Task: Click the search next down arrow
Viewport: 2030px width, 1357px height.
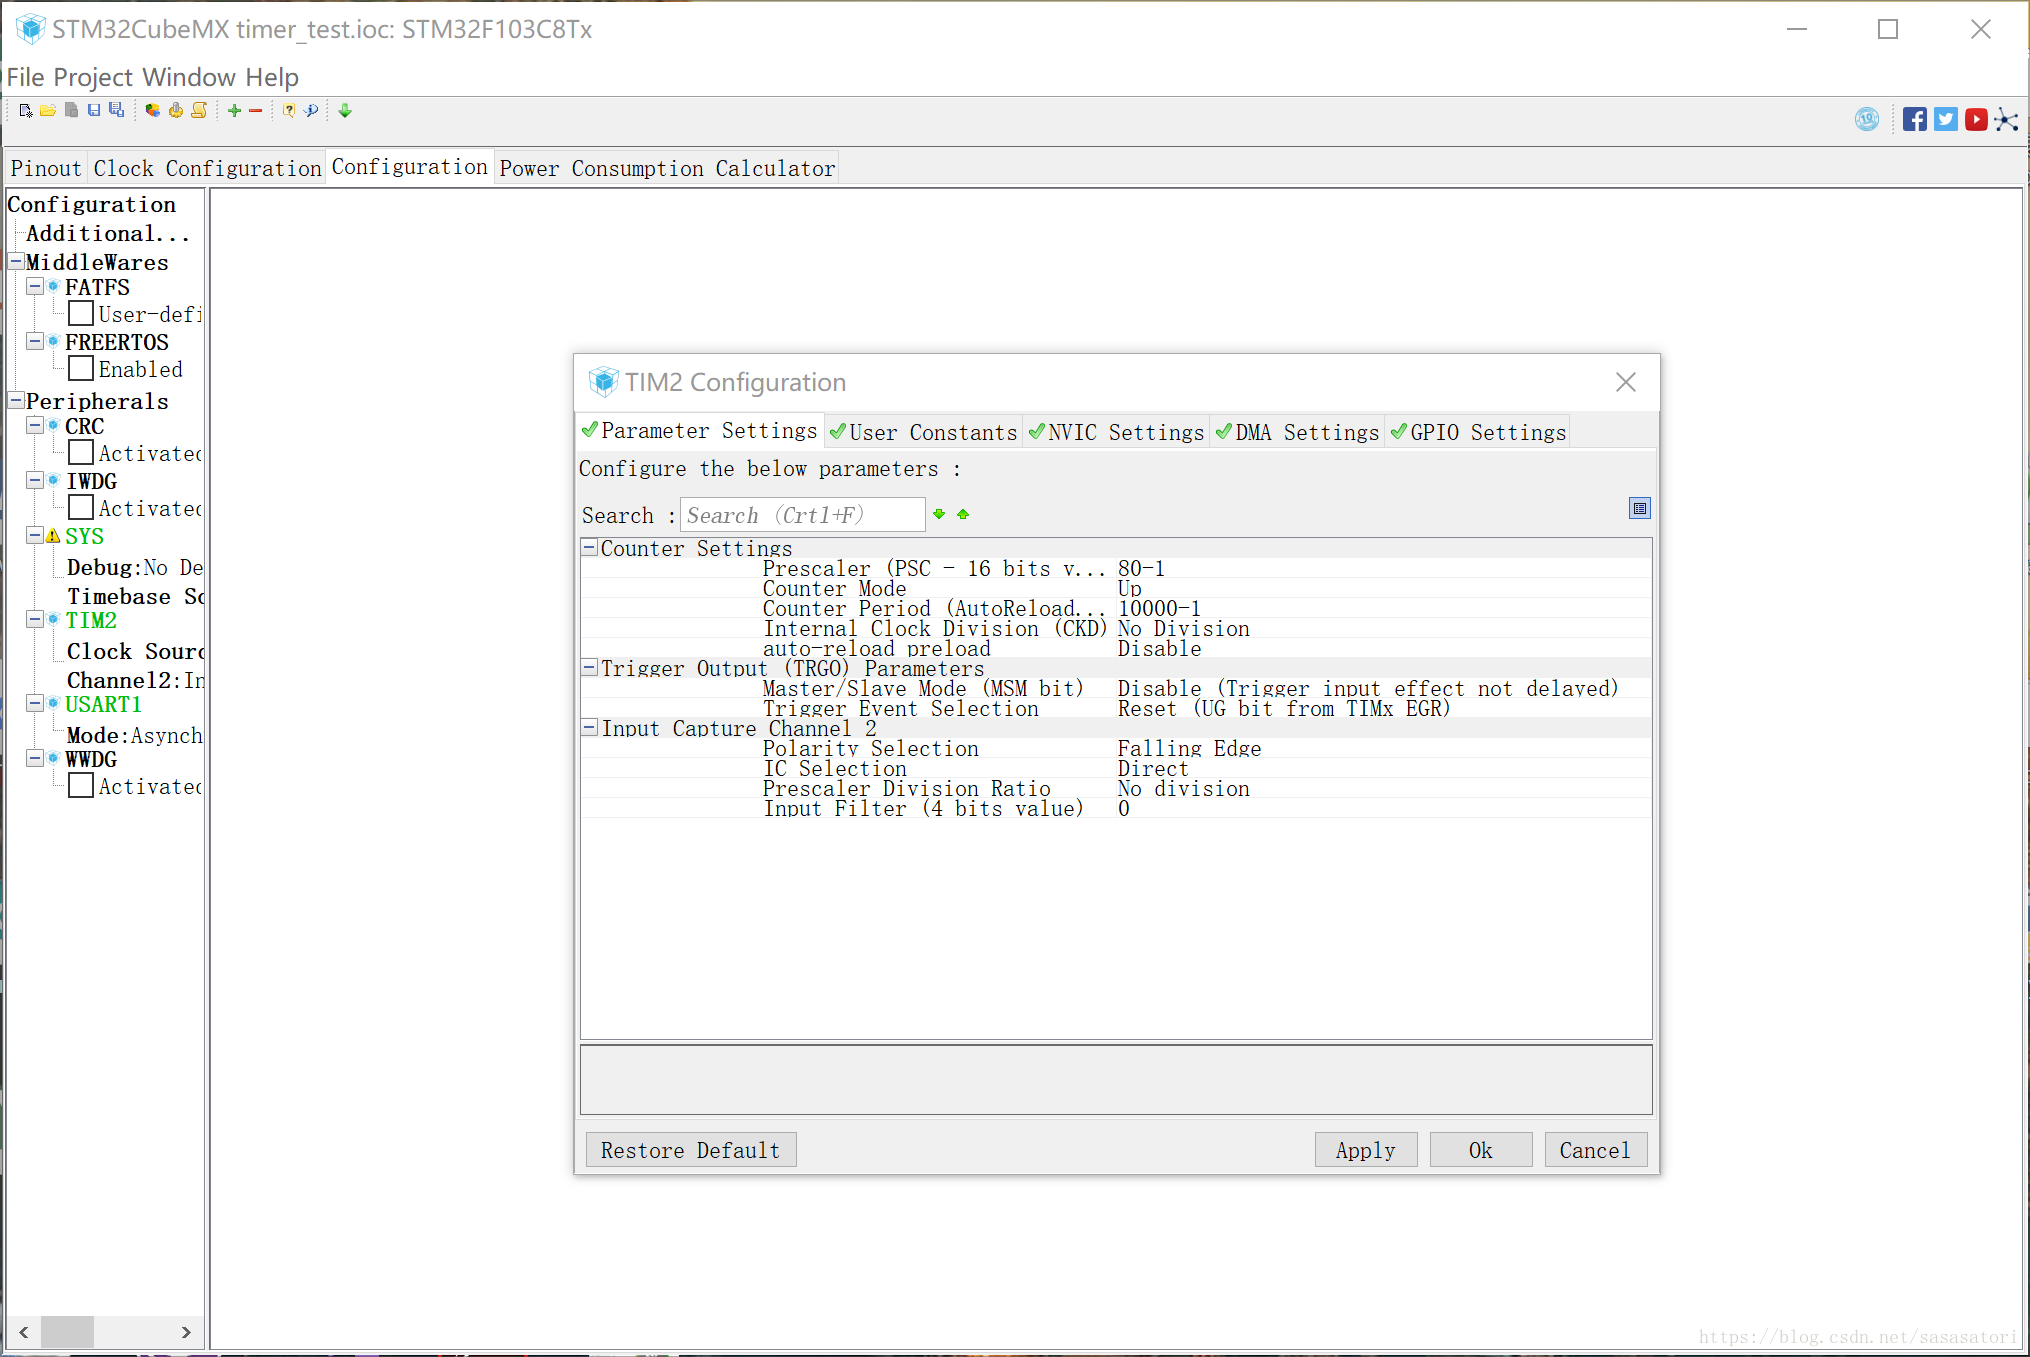Action: (939, 514)
